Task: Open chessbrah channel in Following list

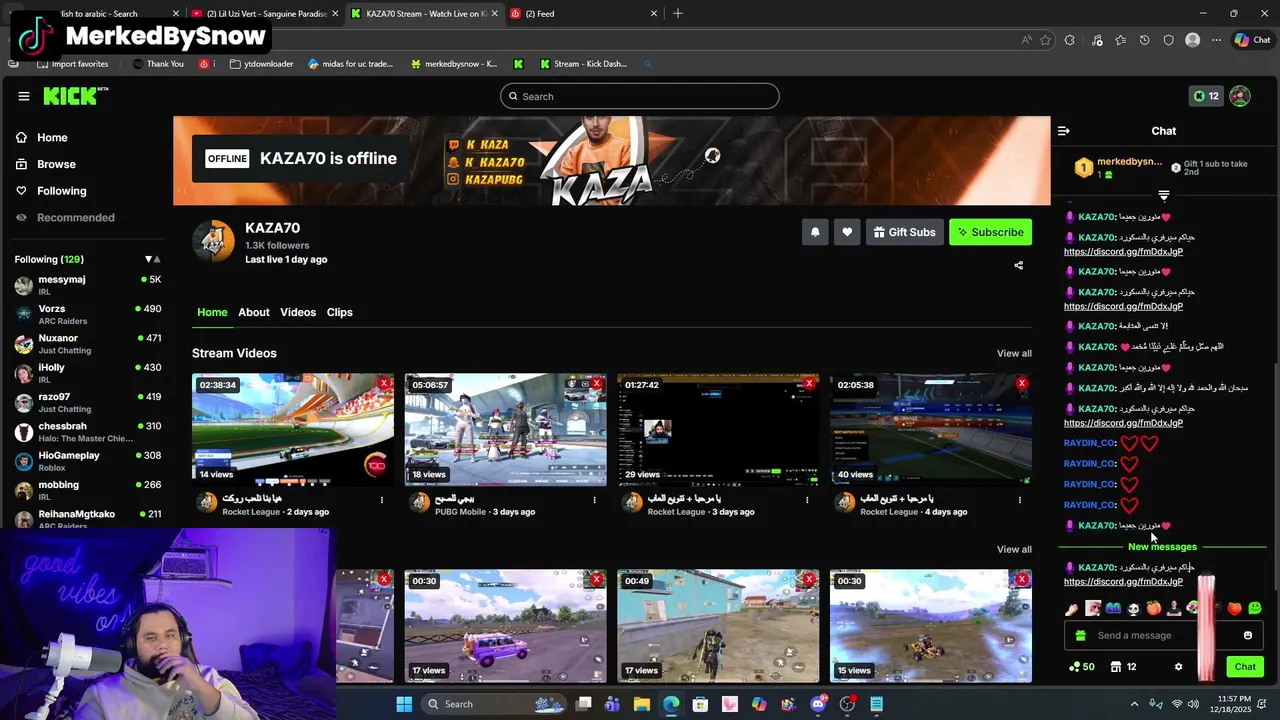Action: (x=88, y=432)
